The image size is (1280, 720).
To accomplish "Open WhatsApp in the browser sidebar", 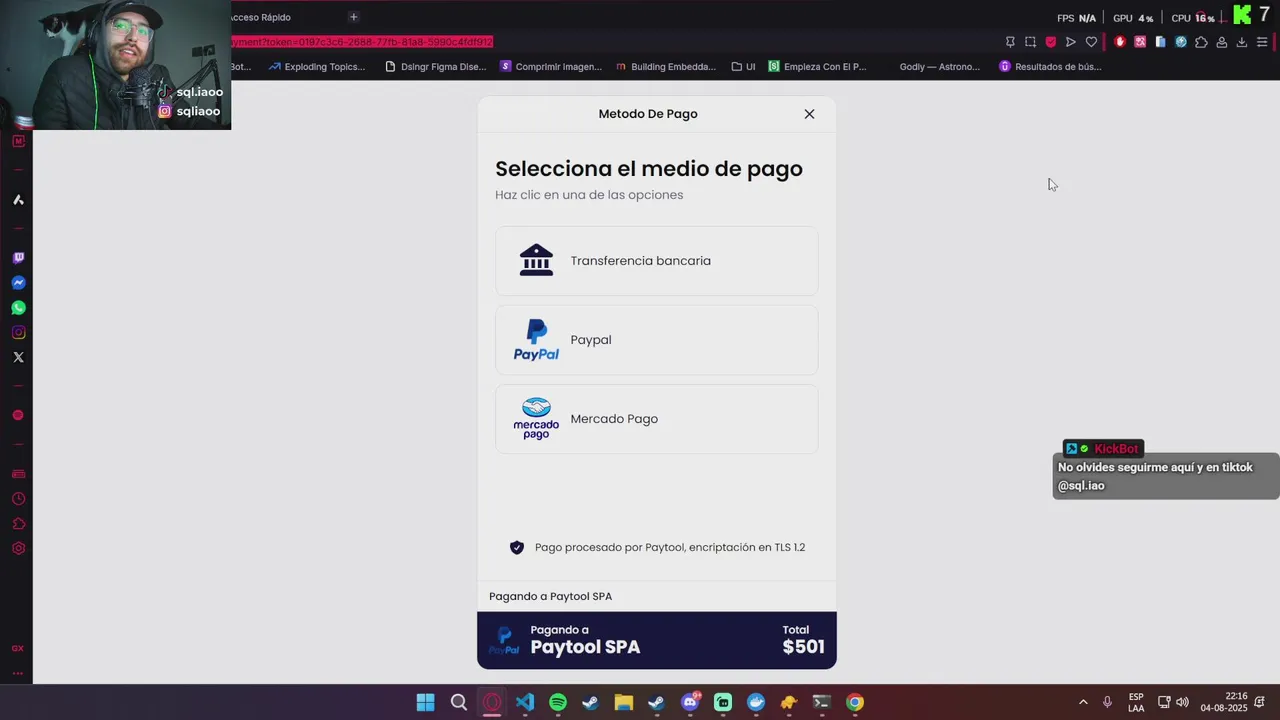I will click(x=18, y=308).
